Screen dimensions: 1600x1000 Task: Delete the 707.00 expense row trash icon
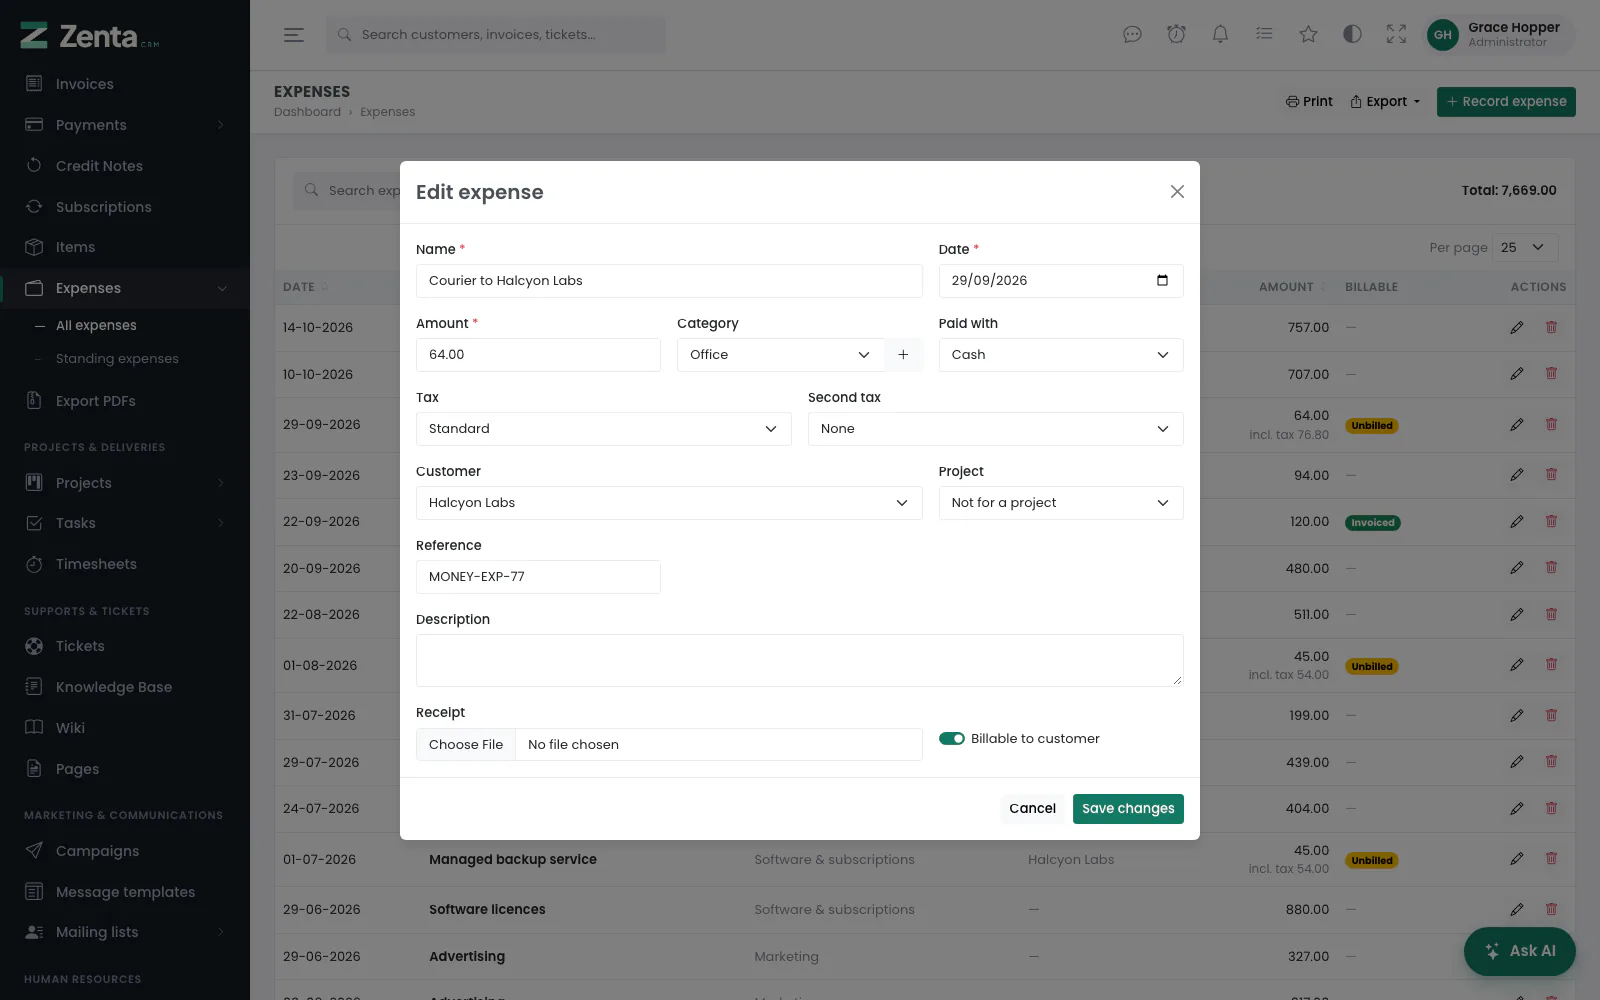(x=1552, y=374)
